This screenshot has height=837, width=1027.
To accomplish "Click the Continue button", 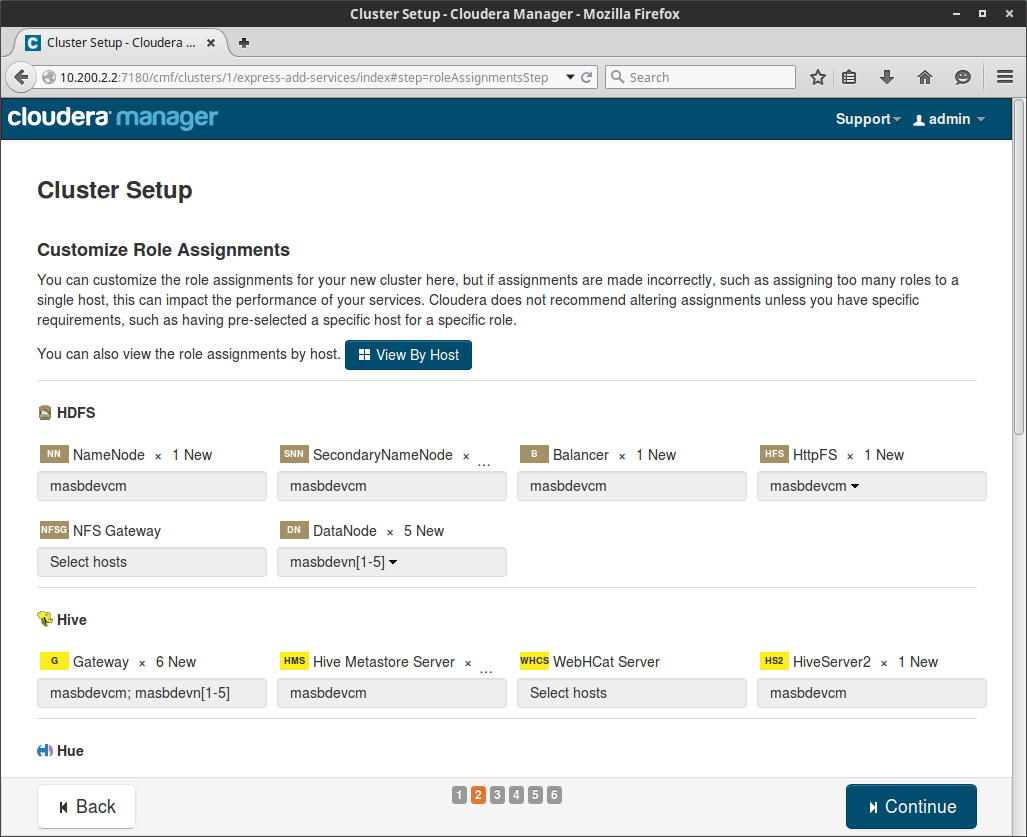I will [911, 806].
